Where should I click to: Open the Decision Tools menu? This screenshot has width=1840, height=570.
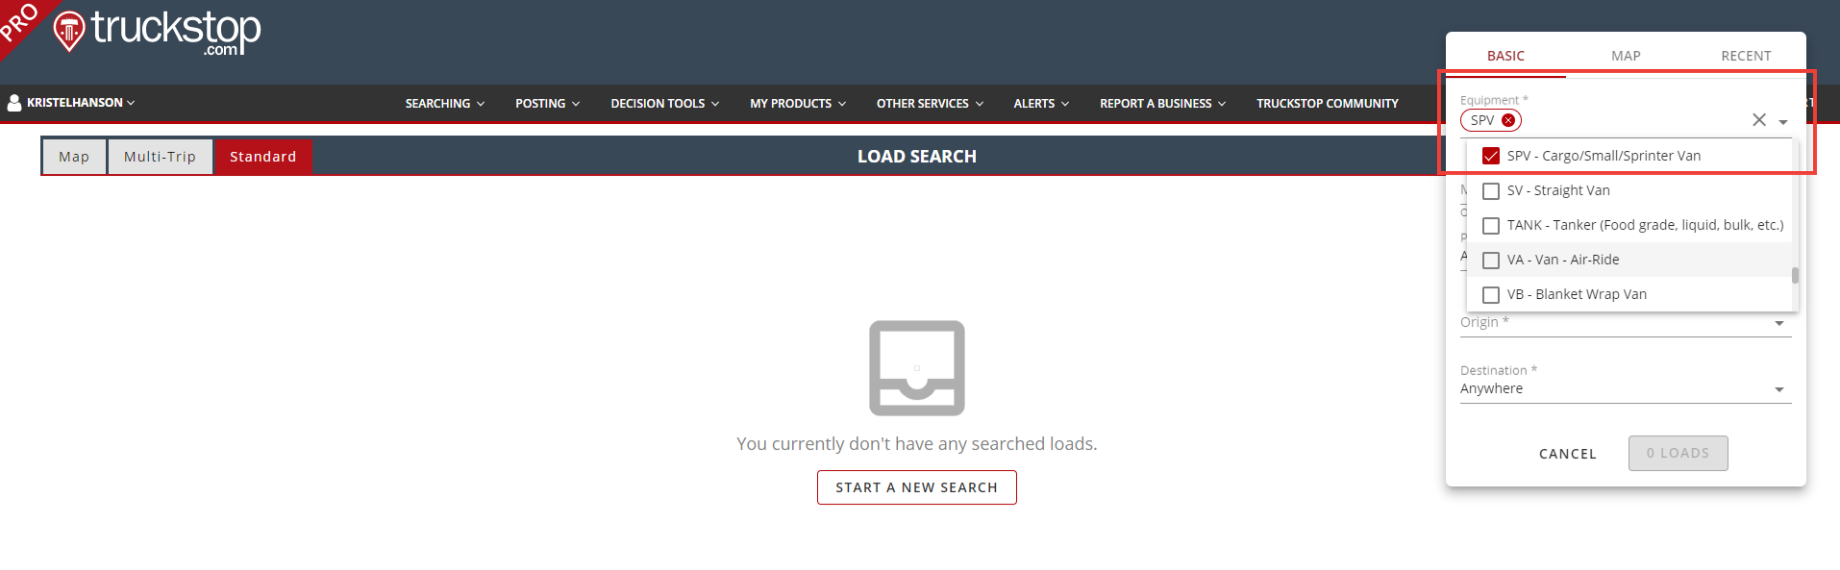[x=664, y=104]
